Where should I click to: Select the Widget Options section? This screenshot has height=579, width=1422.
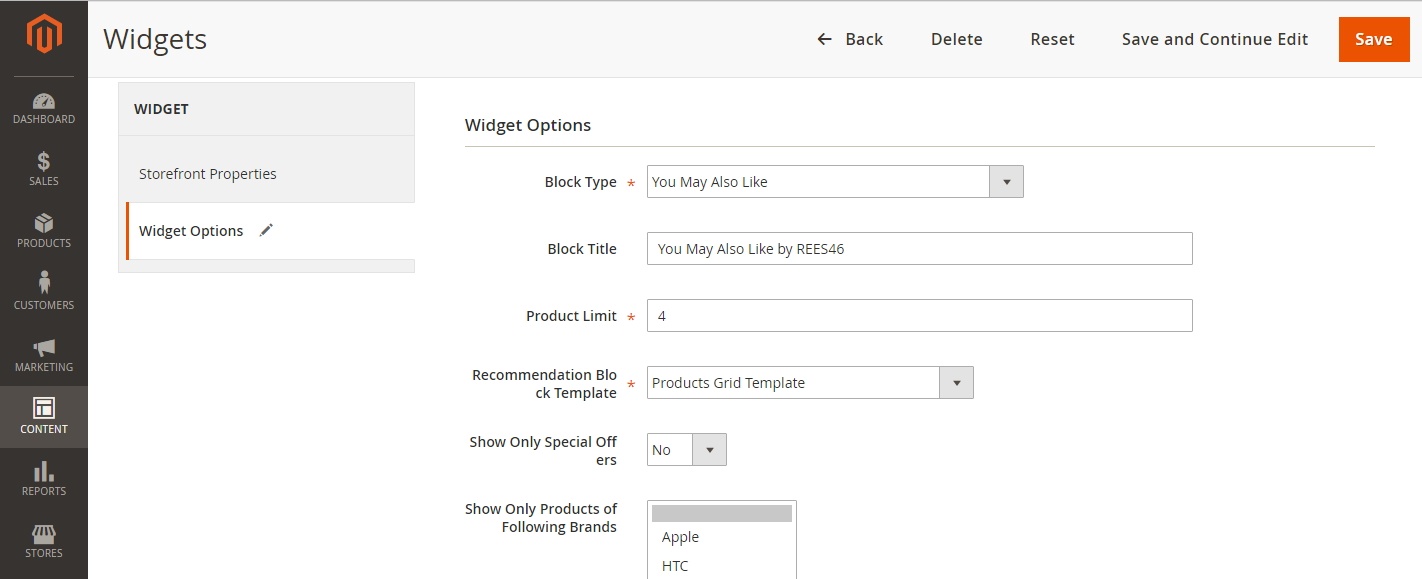click(x=191, y=230)
